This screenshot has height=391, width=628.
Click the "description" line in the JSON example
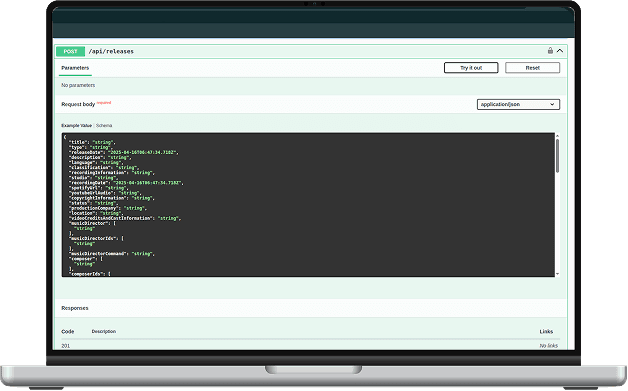(101, 157)
